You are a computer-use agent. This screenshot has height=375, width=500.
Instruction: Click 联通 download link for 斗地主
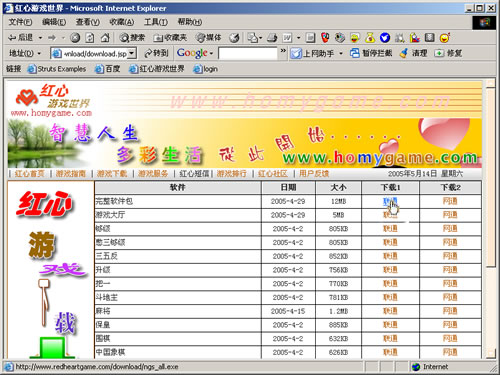390,297
